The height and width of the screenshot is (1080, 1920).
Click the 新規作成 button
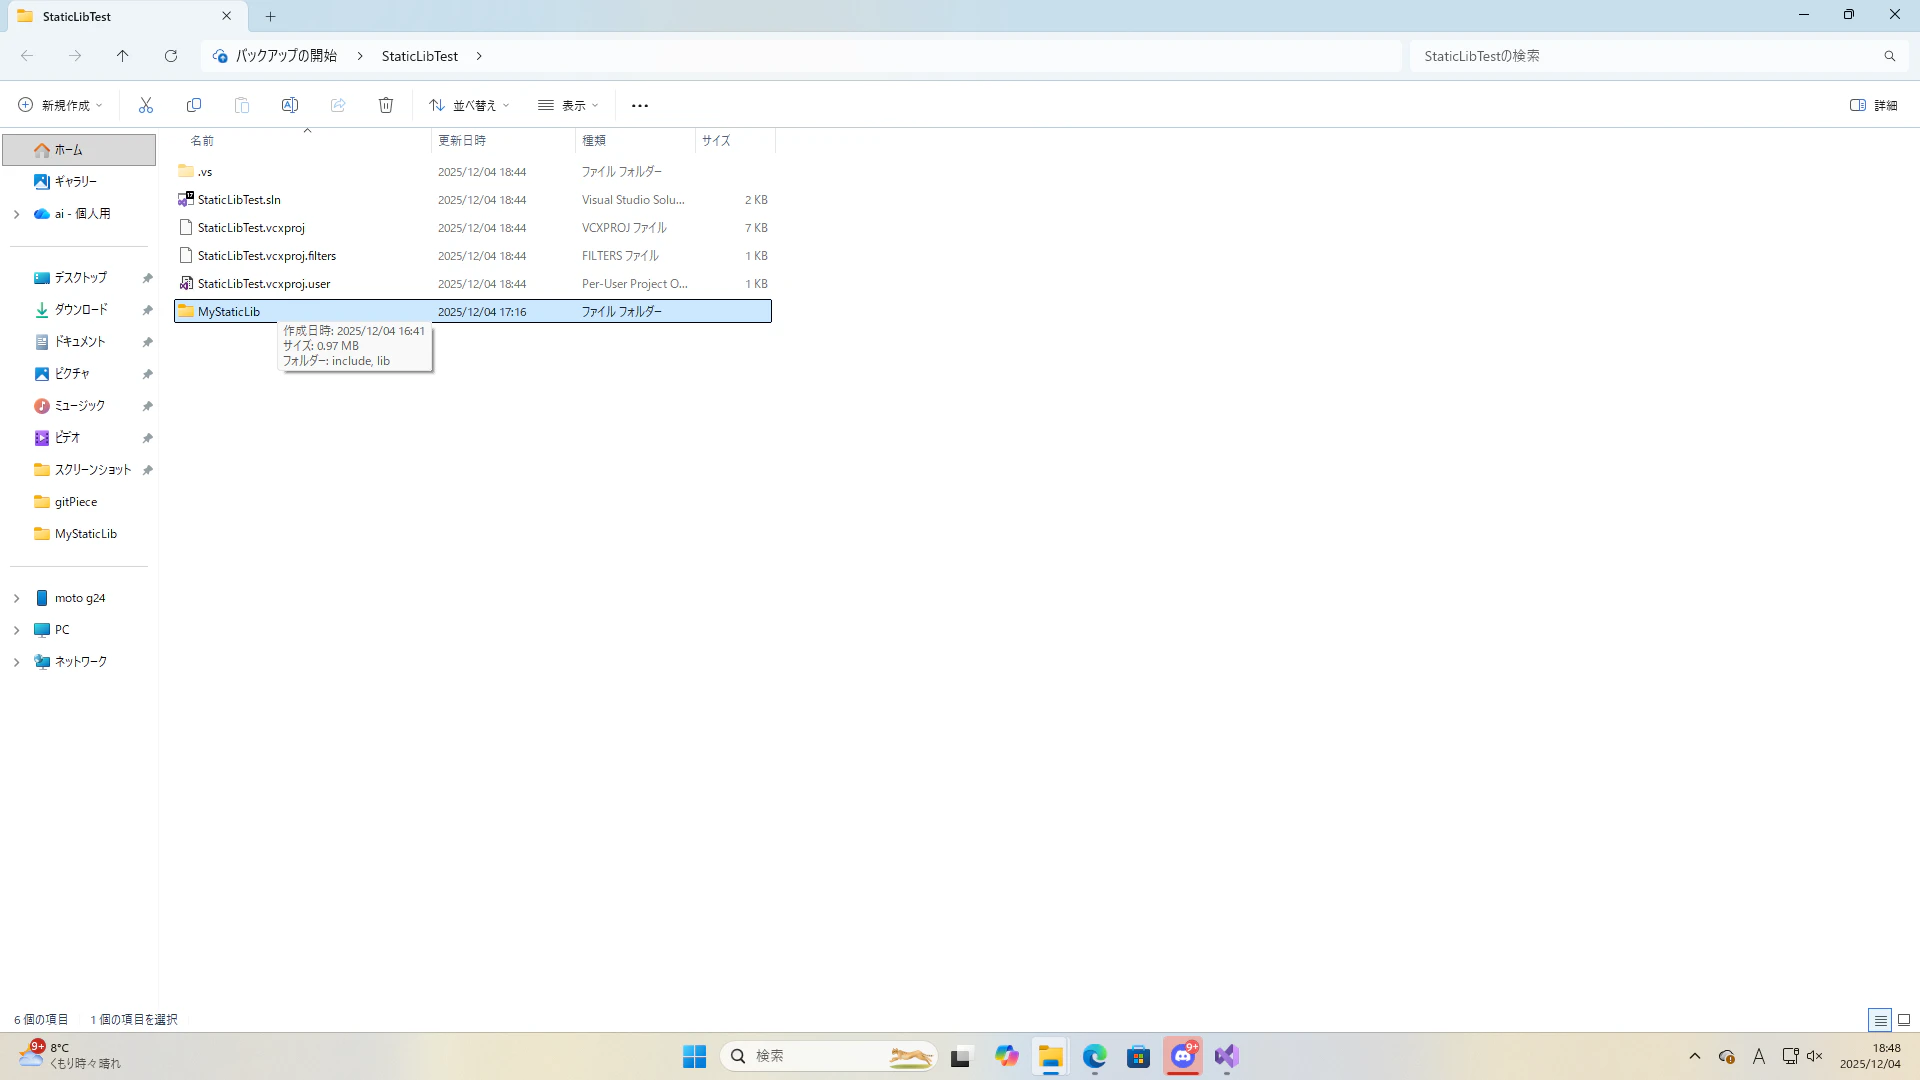[60, 105]
